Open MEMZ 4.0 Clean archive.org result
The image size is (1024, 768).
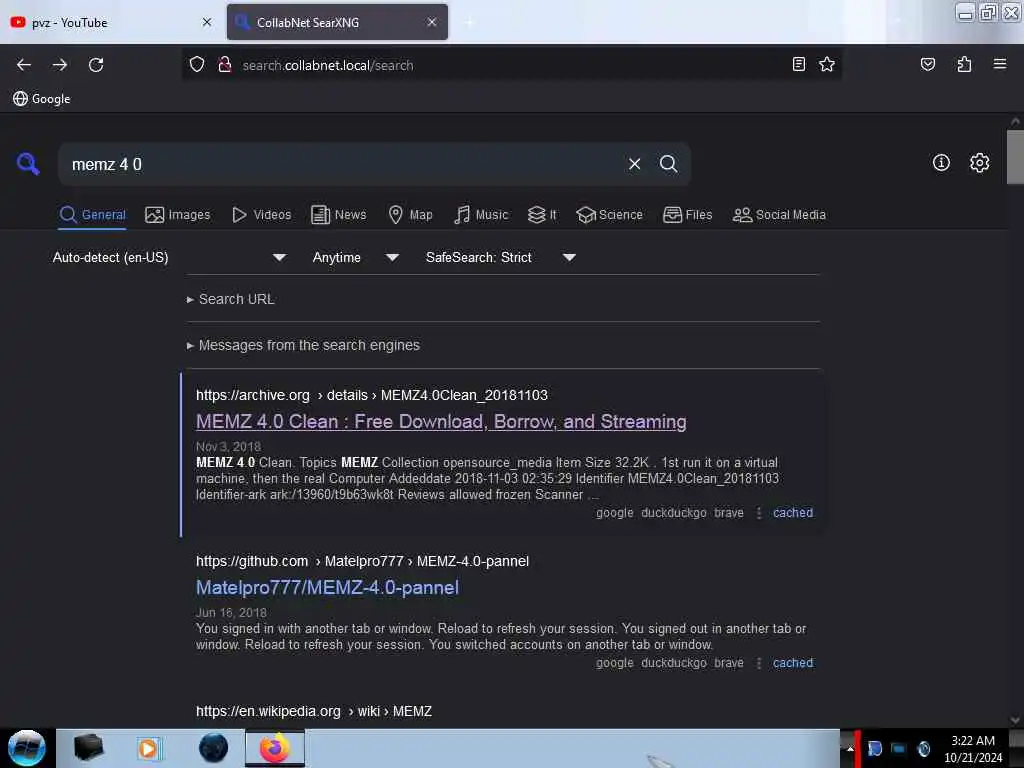441,422
